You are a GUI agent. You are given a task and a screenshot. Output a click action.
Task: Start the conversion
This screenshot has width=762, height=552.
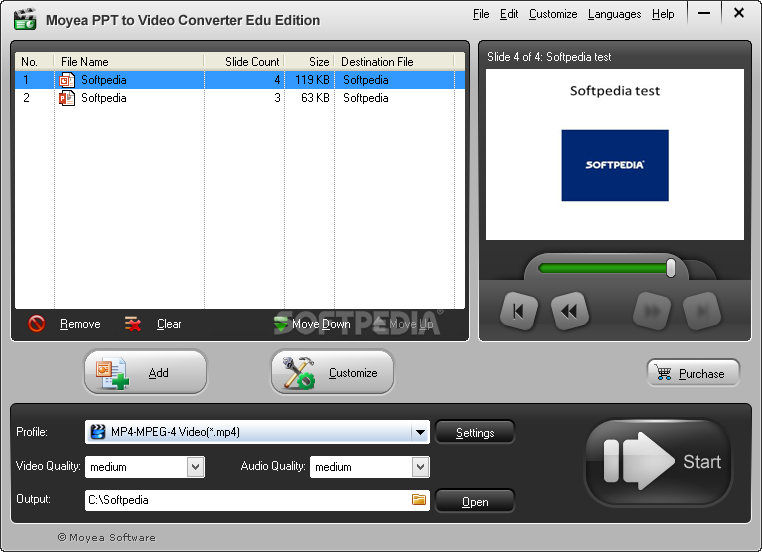pyautogui.click(x=658, y=462)
